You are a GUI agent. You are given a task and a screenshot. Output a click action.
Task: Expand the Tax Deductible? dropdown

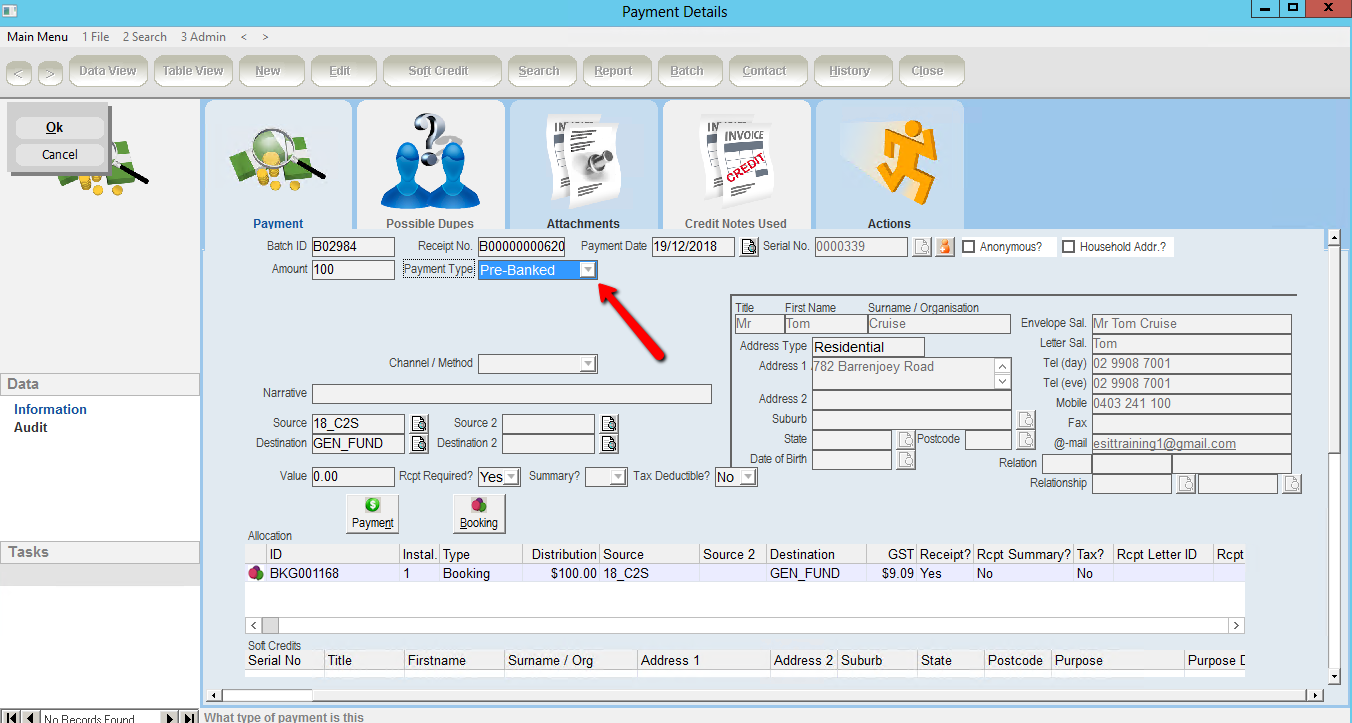tap(747, 477)
